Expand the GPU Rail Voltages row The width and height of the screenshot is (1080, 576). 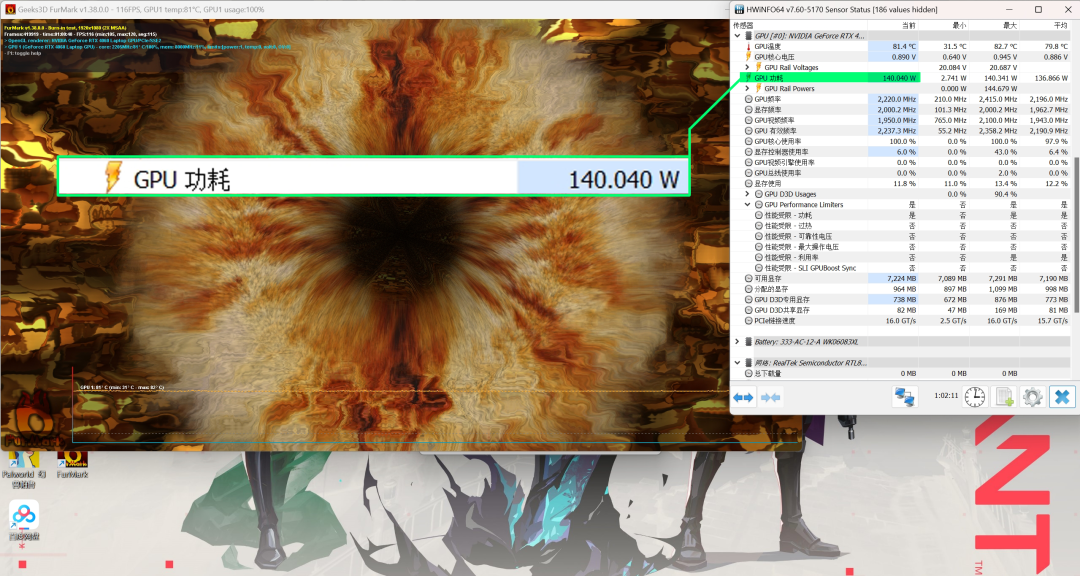(x=747, y=68)
